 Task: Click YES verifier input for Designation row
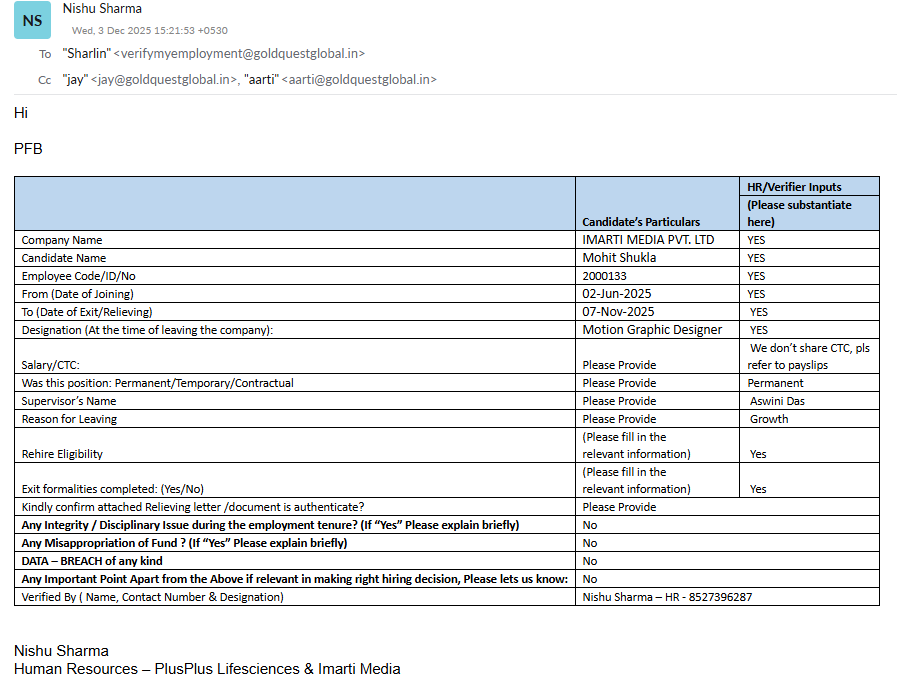coord(759,330)
